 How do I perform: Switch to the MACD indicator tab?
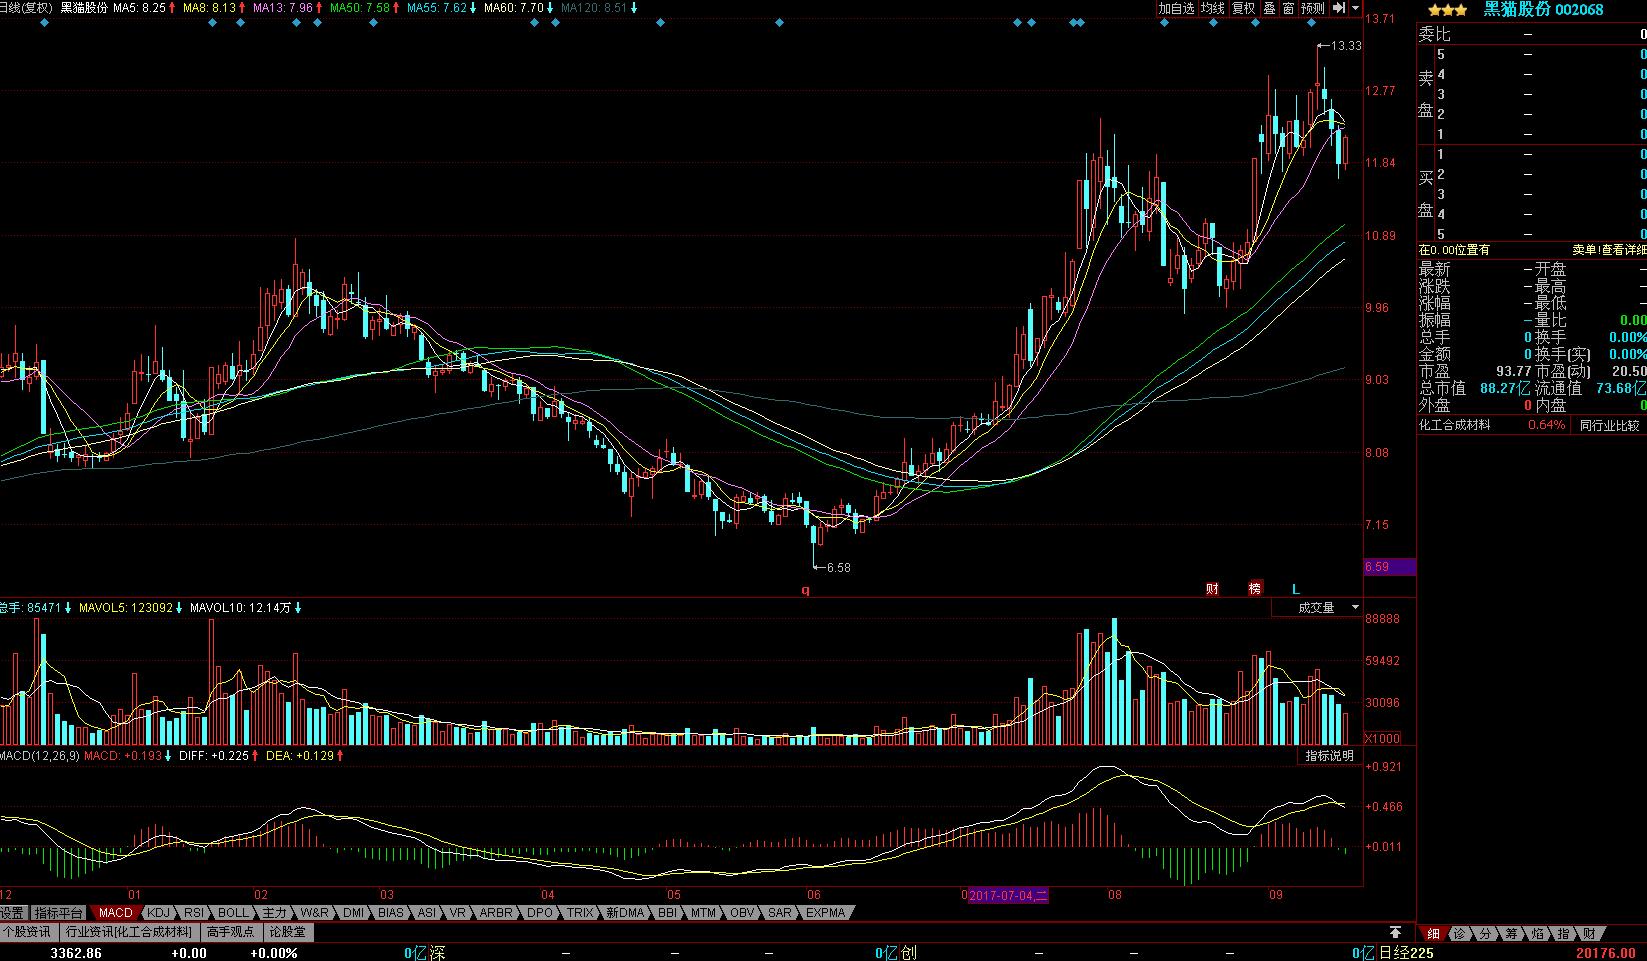click(116, 913)
